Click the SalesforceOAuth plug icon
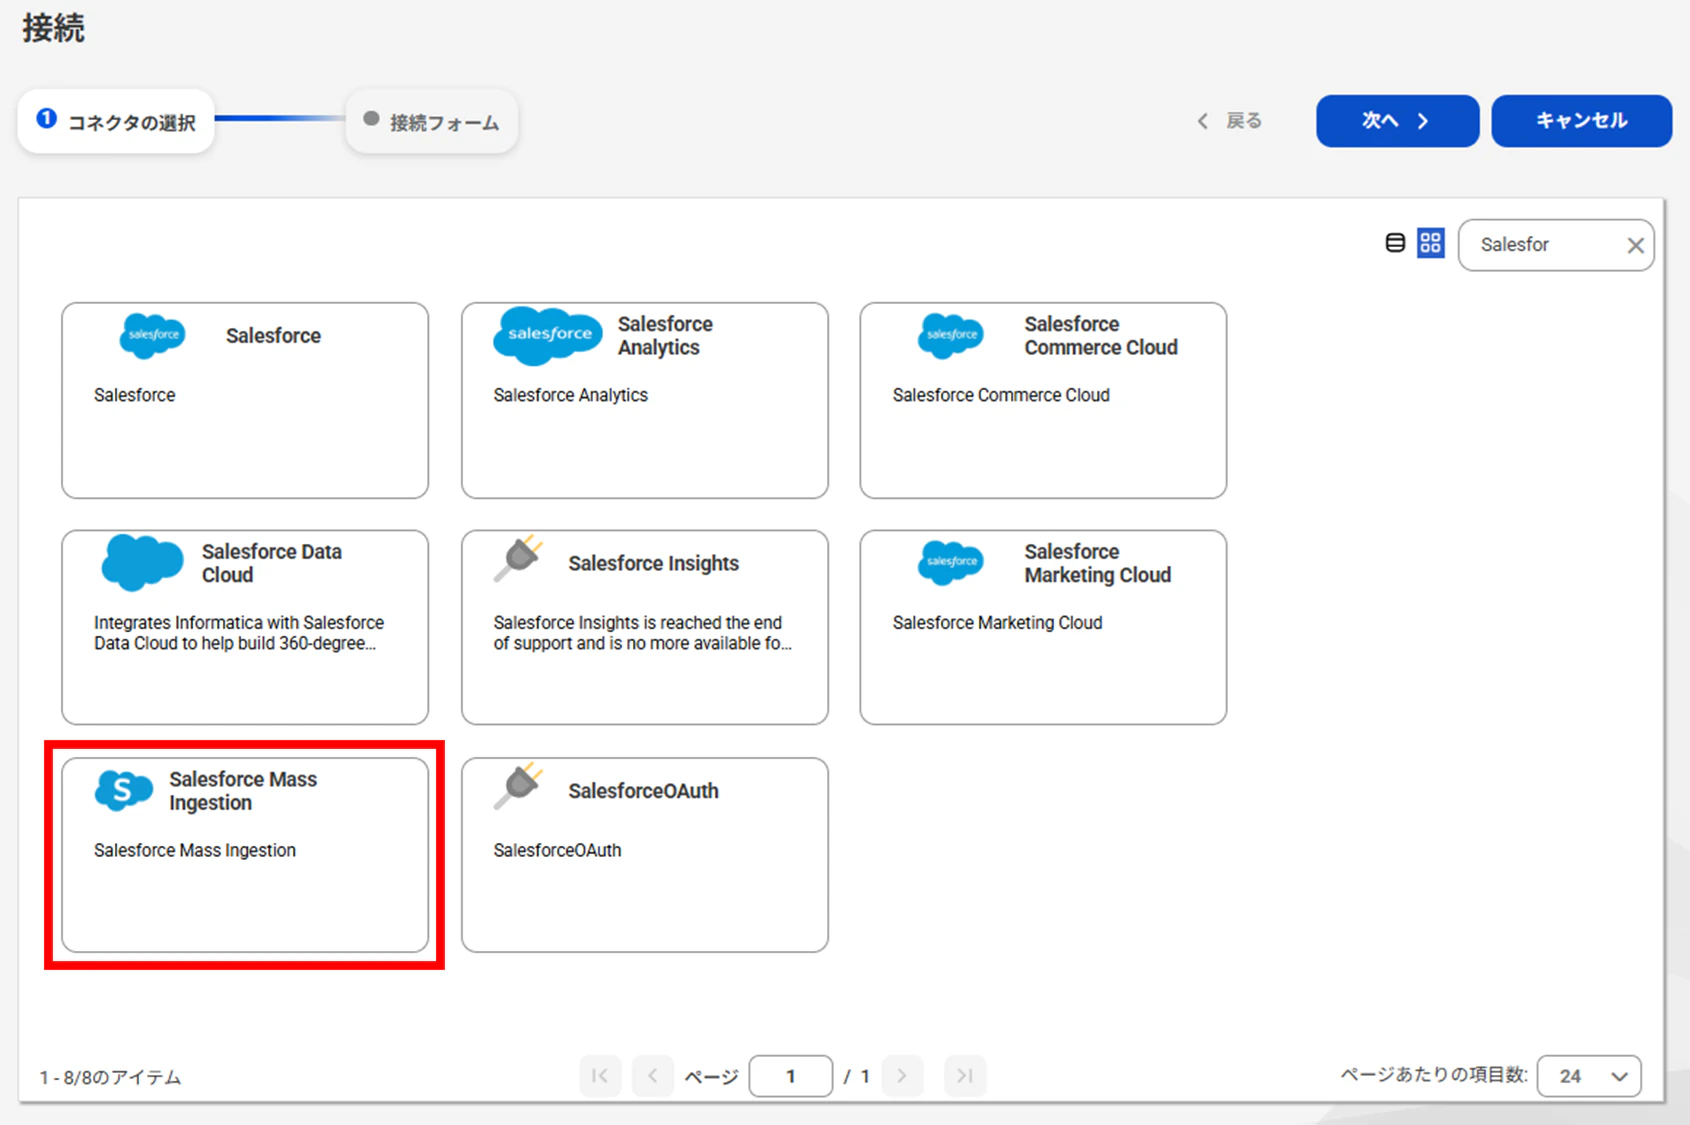 click(x=519, y=786)
